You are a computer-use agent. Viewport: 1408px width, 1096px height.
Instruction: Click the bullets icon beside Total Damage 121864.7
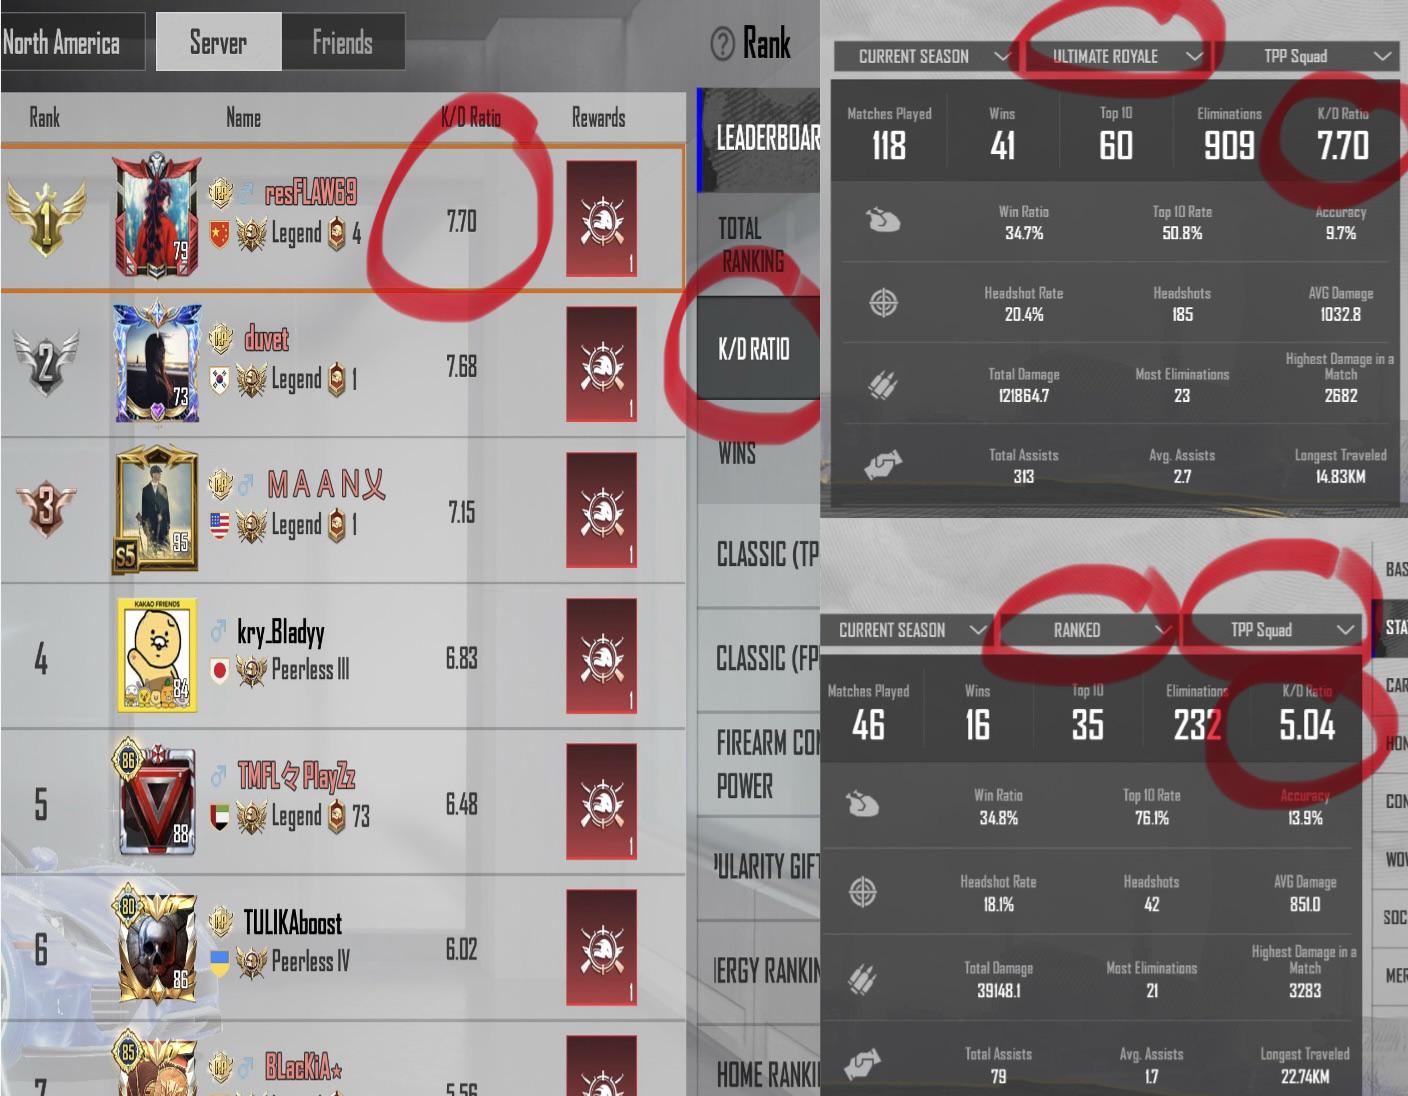(x=883, y=384)
